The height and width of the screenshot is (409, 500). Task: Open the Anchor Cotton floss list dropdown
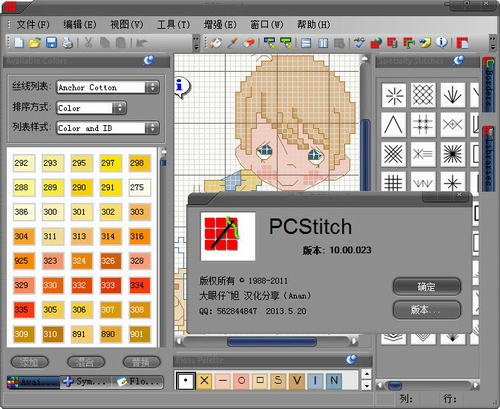108,87
